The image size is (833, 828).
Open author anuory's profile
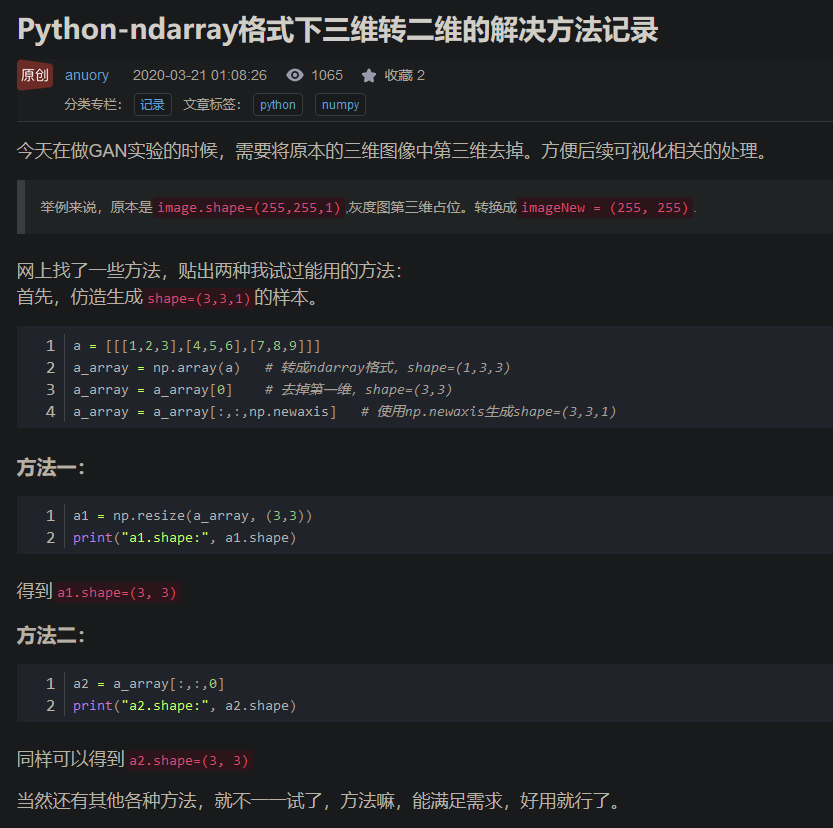pyautogui.click(x=87, y=75)
